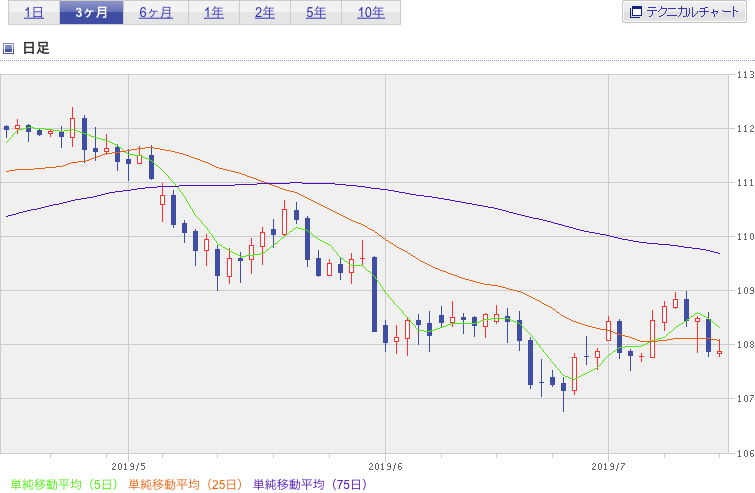This screenshot has width=755, height=493.
Task: Click the 108 price axis label
Action: click(745, 344)
